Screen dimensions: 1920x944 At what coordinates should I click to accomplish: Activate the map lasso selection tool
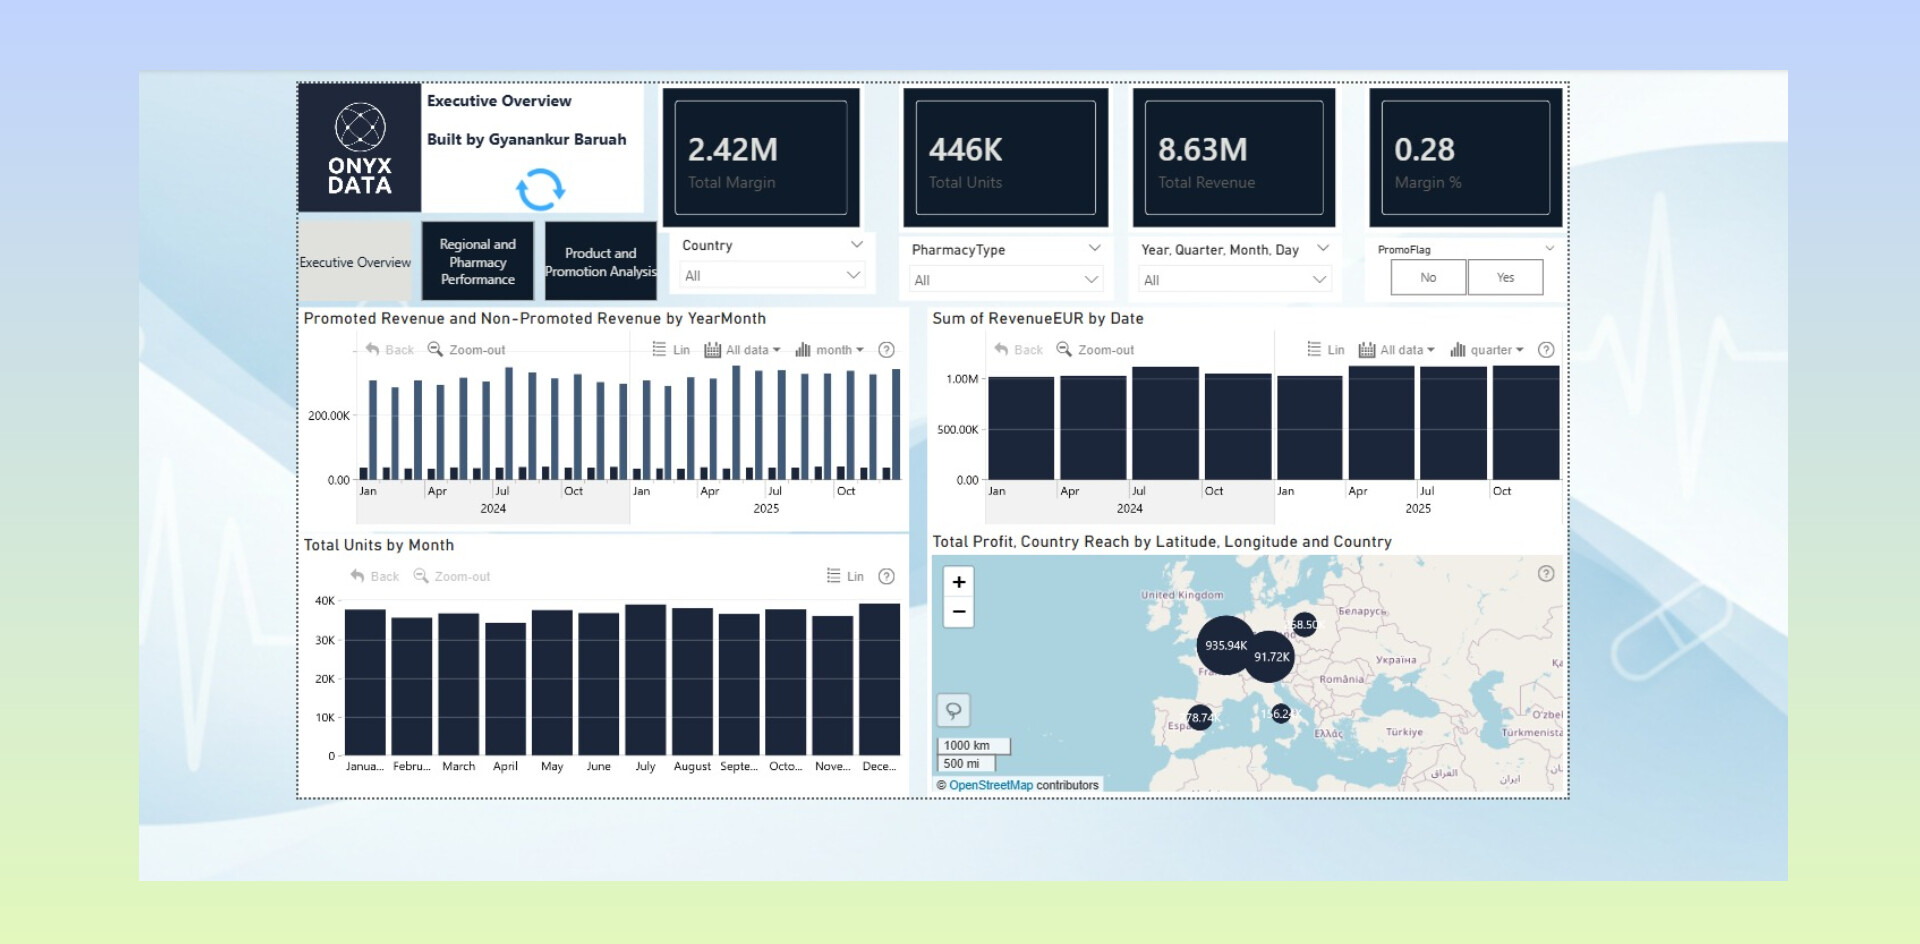(x=953, y=711)
